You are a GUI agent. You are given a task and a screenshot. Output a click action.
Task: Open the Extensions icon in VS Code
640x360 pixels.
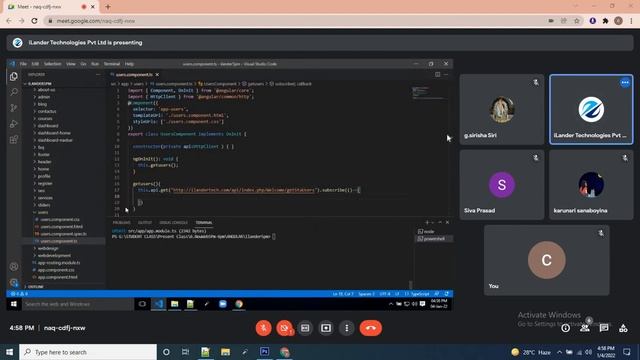click(x=14, y=140)
